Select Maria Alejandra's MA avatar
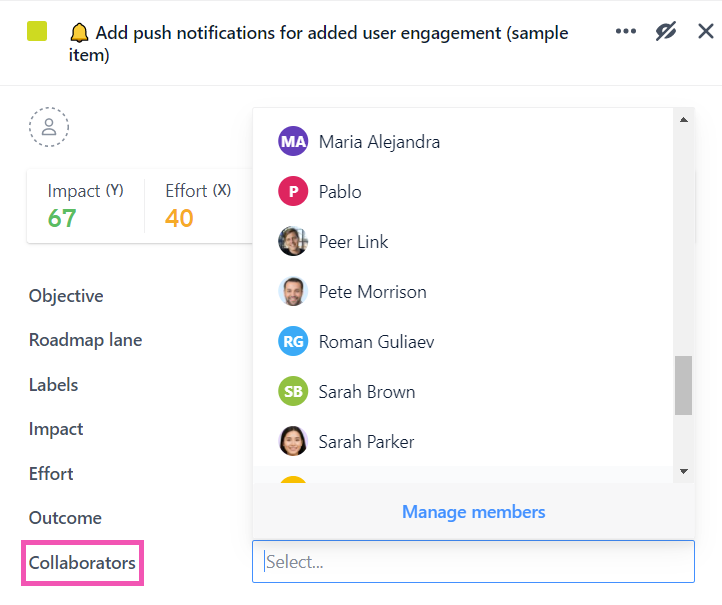The height and width of the screenshot is (605, 722). pos(293,141)
